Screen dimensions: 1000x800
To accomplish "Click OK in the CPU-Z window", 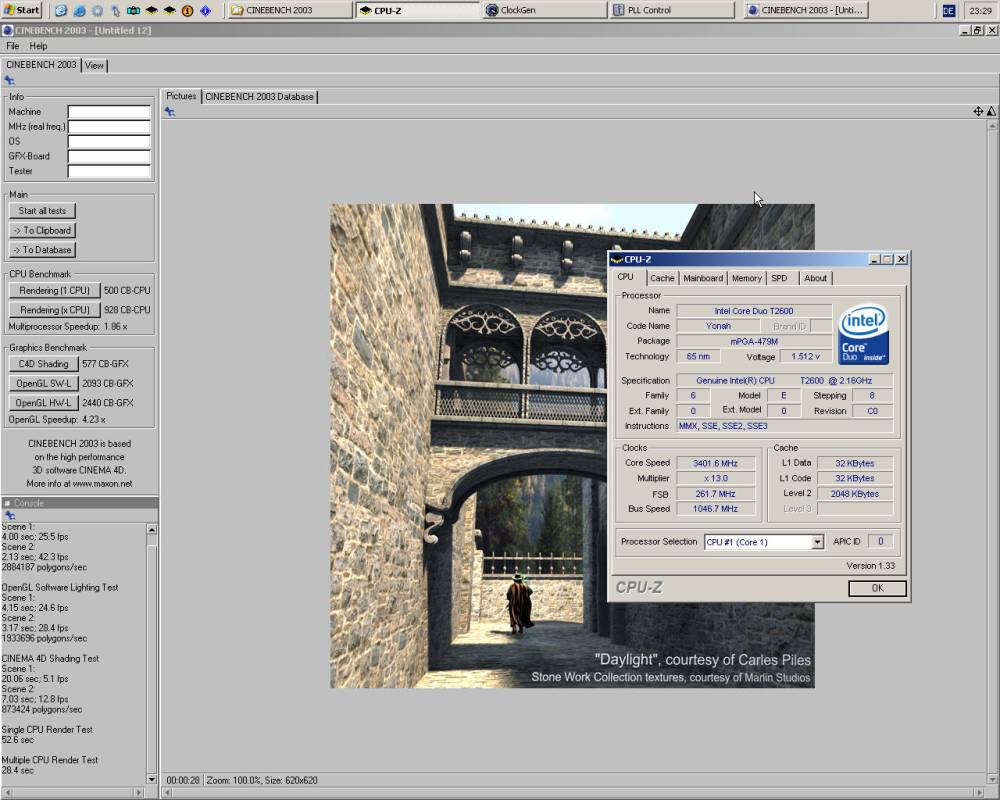I will tap(877, 588).
